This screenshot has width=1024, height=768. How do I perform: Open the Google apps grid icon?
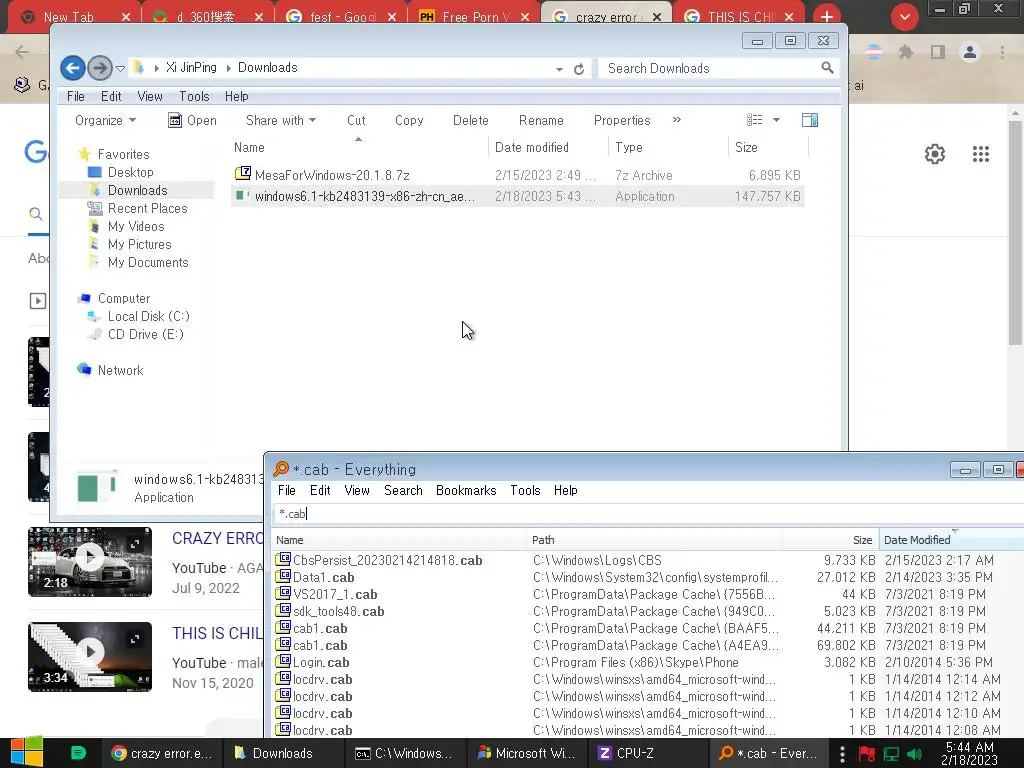(x=981, y=154)
